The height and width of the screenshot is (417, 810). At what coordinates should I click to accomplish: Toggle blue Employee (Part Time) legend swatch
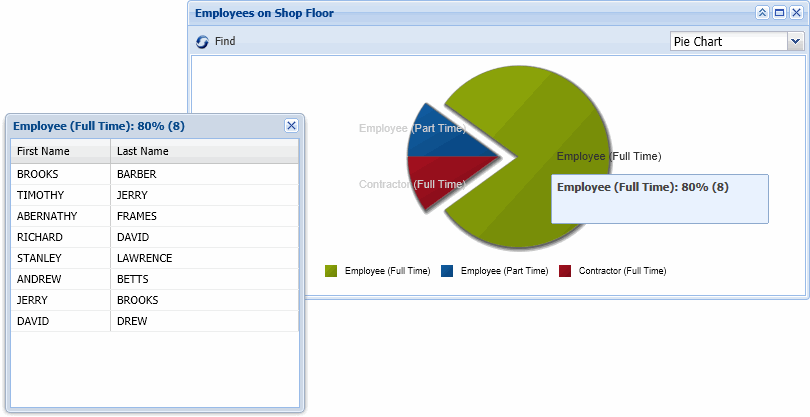pos(447,271)
